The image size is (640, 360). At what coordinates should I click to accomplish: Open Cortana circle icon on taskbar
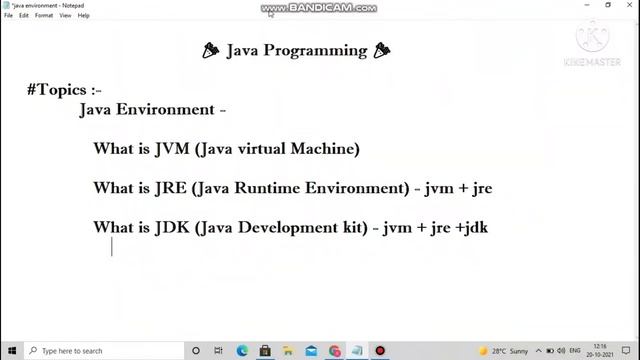(196, 351)
